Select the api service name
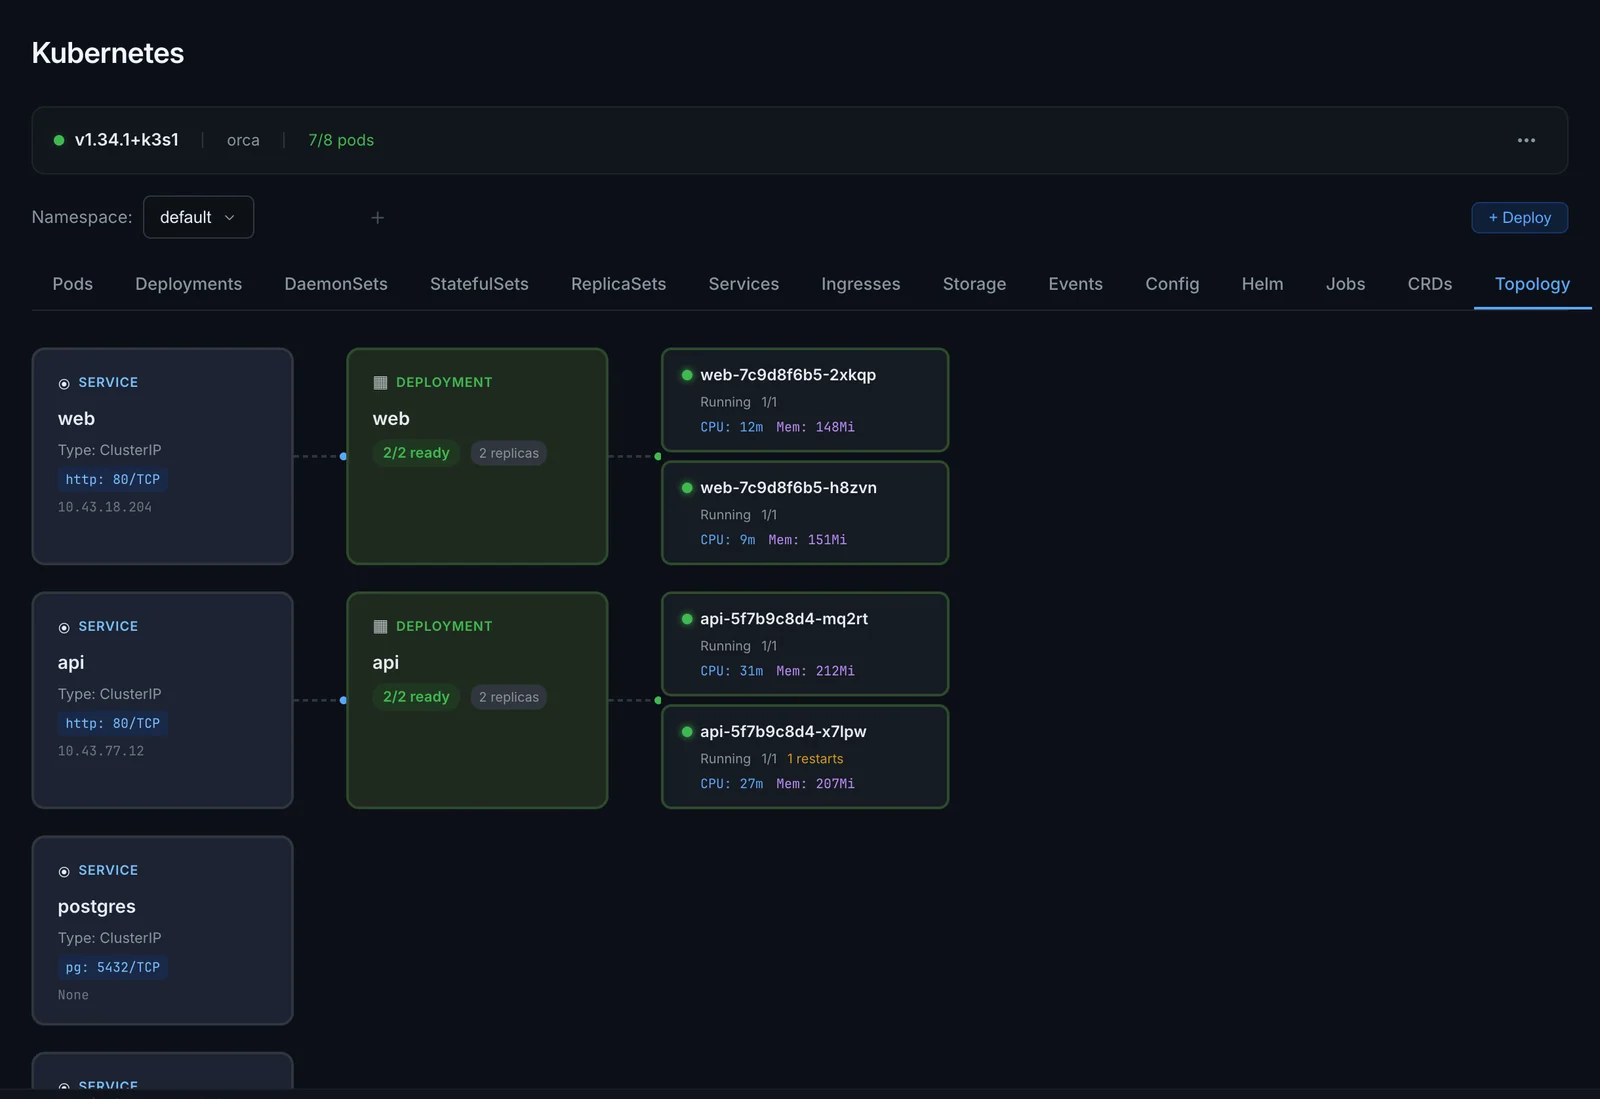Image resolution: width=1600 pixels, height=1099 pixels. click(71, 662)
